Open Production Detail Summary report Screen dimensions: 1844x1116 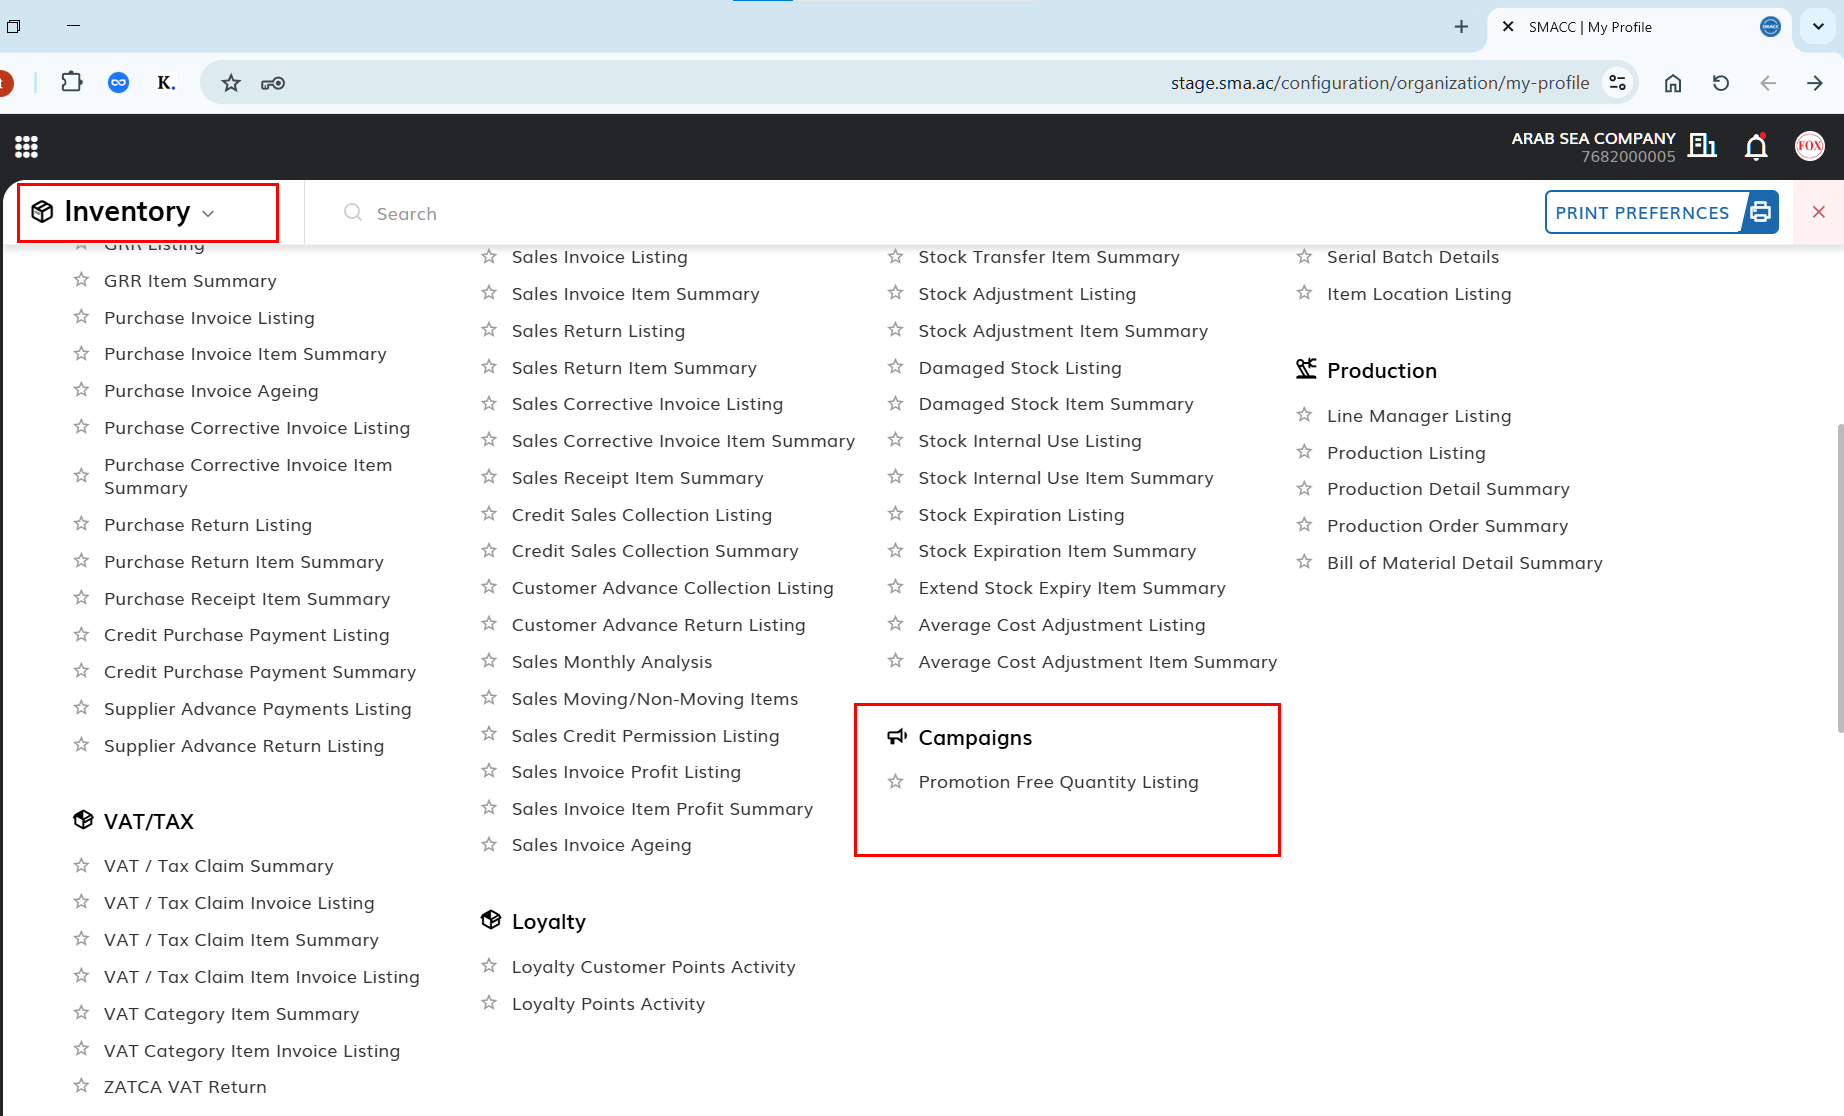coord(1448,489)
